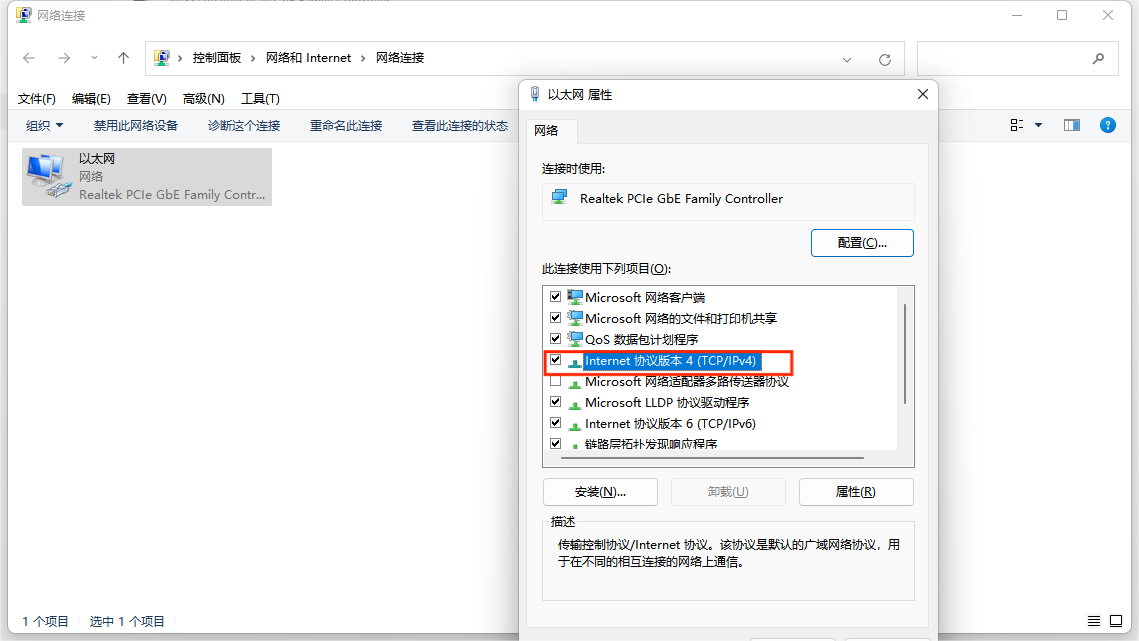The height and width of the screenshot is (641, 1139).
Task: Switch to large icons view in status bar
Action: point(1118,621)
